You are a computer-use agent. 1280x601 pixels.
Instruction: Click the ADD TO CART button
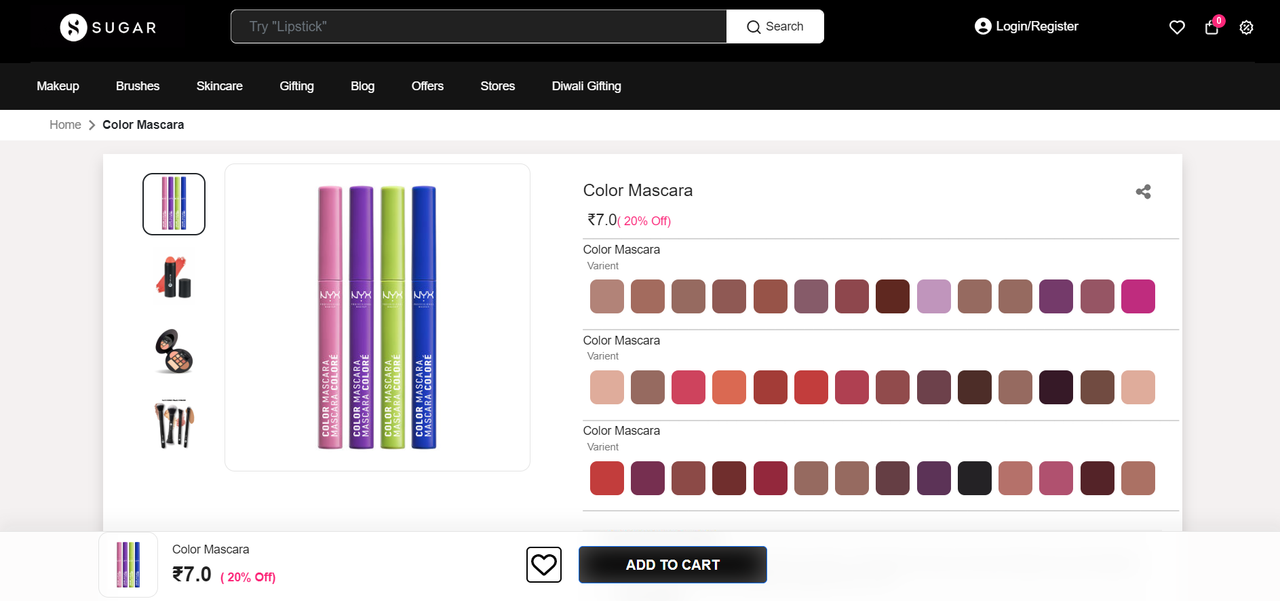pyautogui.click(x=672, y=565)
